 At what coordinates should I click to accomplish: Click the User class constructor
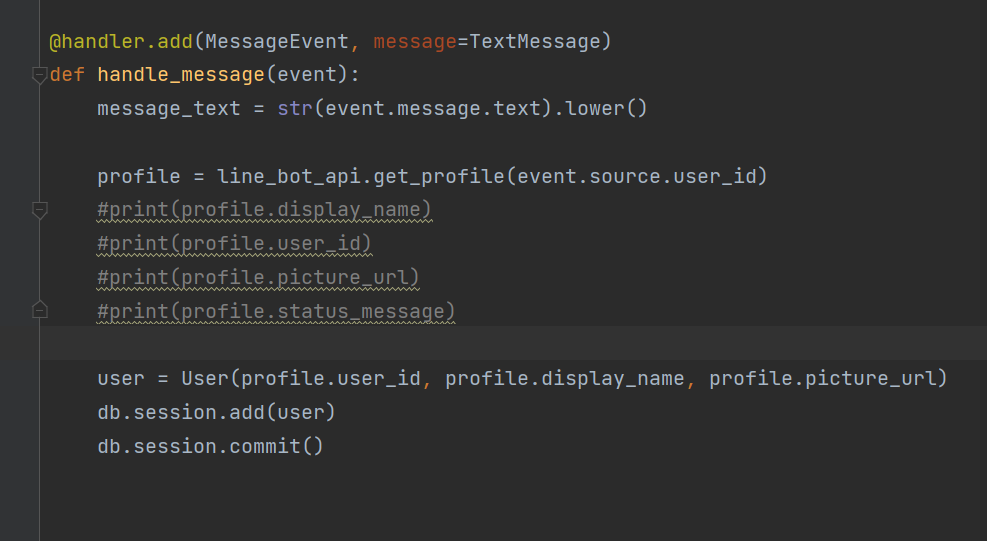click(205, 379)
